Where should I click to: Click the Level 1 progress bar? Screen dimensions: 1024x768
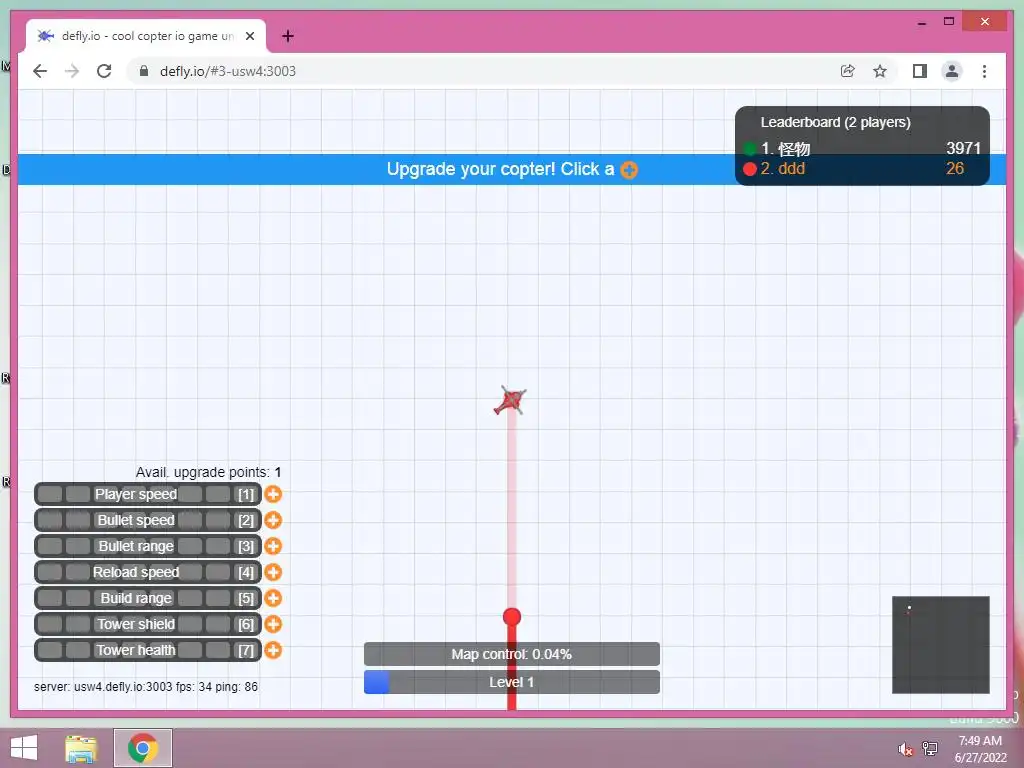511,682
